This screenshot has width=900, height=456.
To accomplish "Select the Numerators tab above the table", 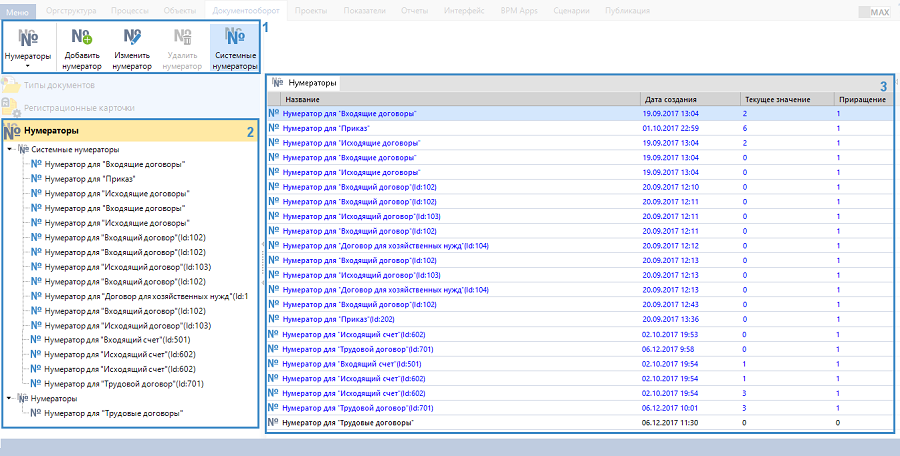I will (313, 83).
